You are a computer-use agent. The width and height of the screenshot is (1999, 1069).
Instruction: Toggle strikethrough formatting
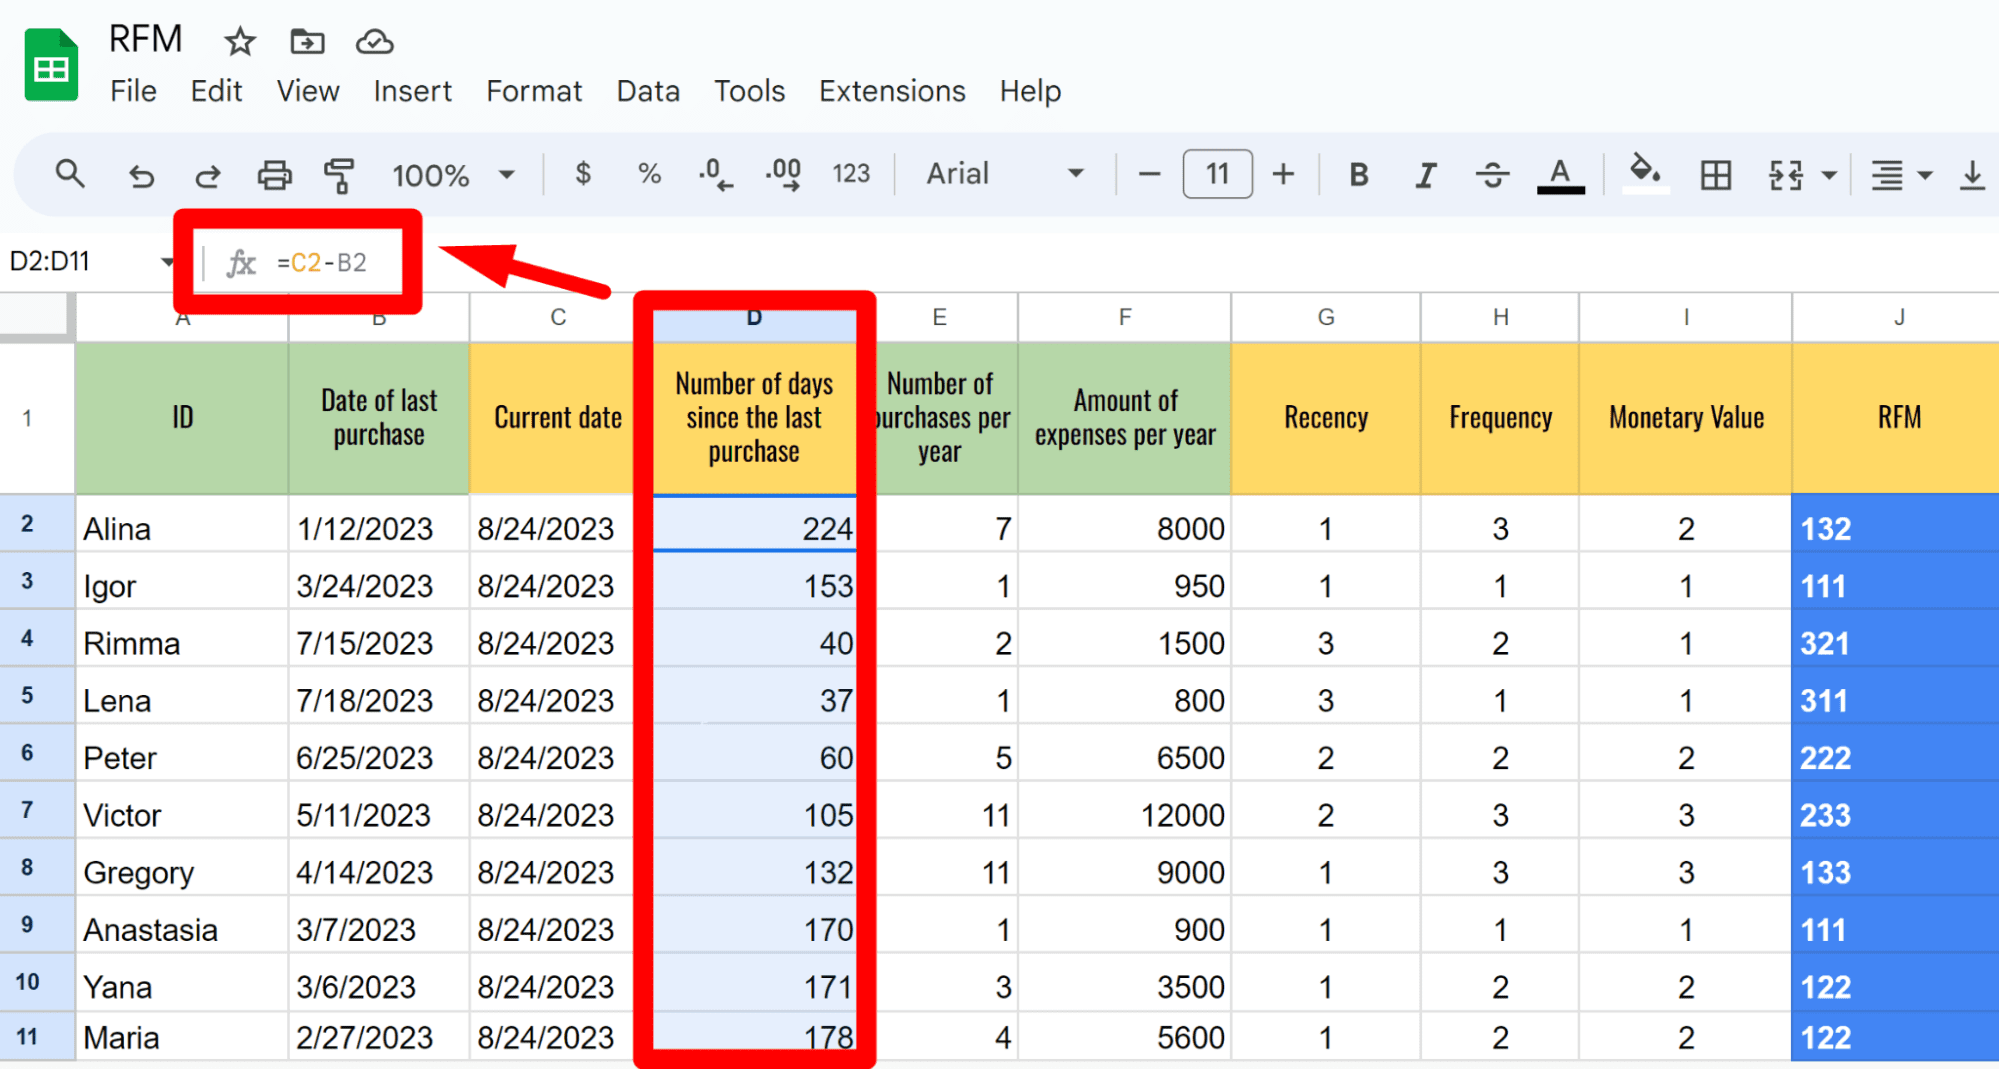pyautogui.click(x=1492, y=173)
